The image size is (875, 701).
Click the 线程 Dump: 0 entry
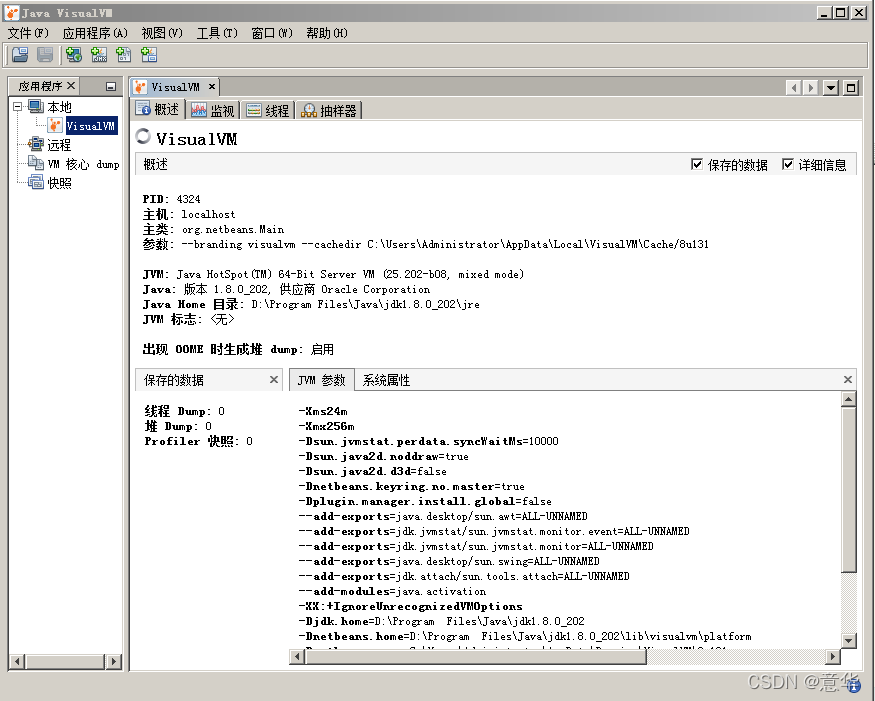coord(184,411)
